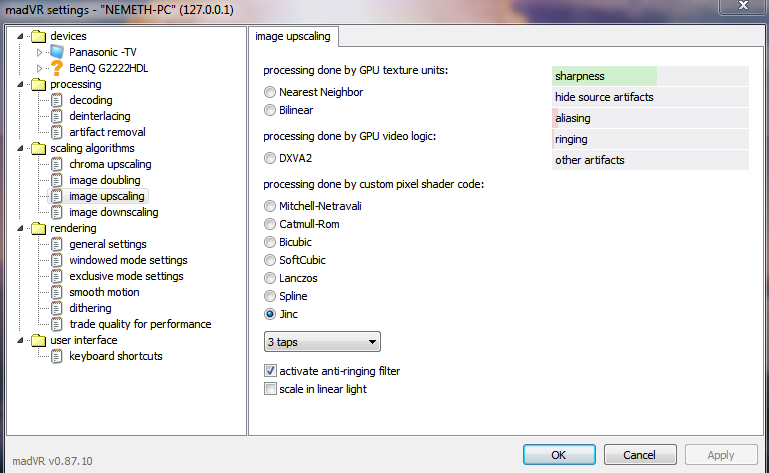The height and width of the screenshot is (473, 769).
Task: Collapse the scaling algorithms tree node
Action: click(20, 148)
